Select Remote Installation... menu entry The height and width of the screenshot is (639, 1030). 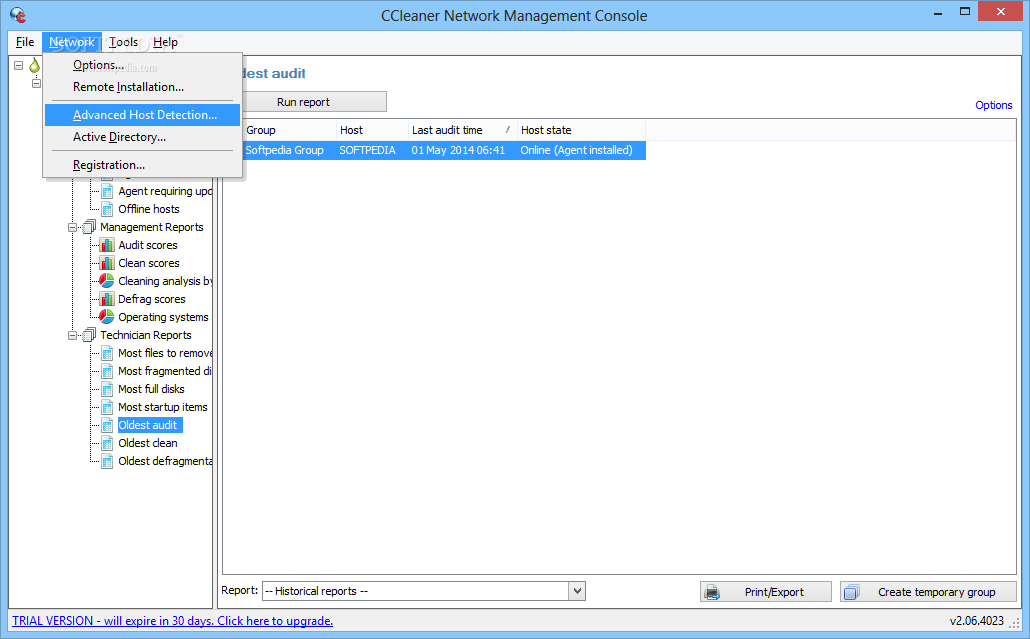click(x=143, y=87)
